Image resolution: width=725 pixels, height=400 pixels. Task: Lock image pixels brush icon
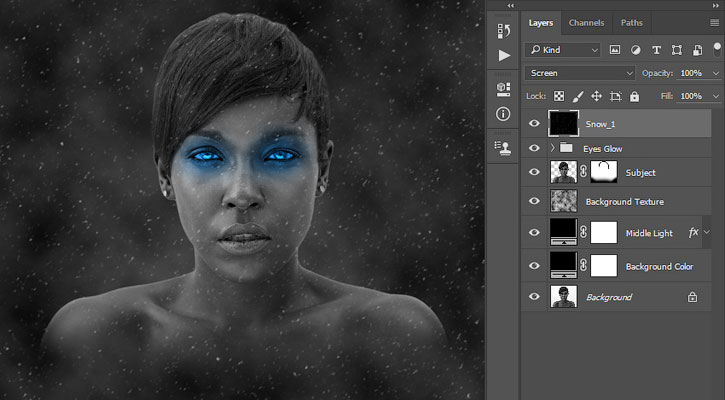(578, 96)
